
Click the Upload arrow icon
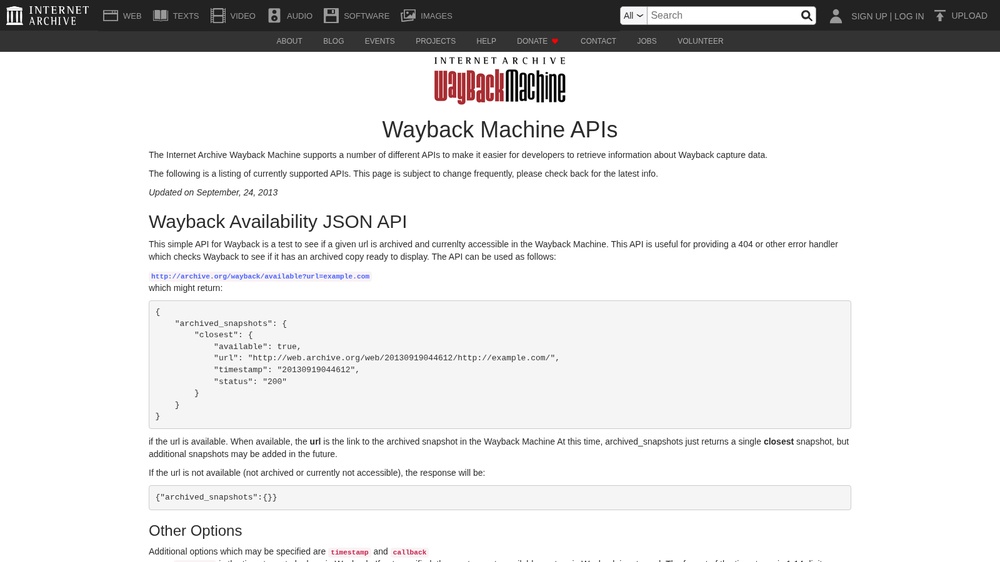(x=939, y=15)
